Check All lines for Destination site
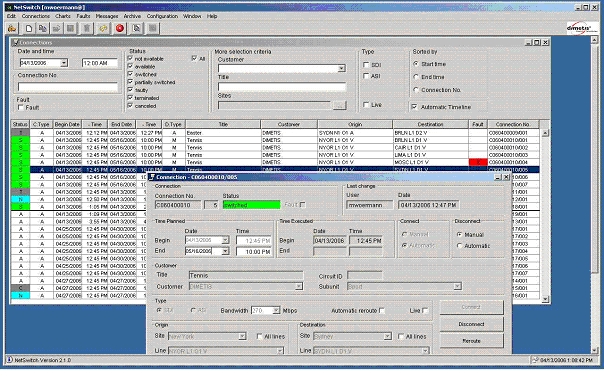 coord(401,336)
